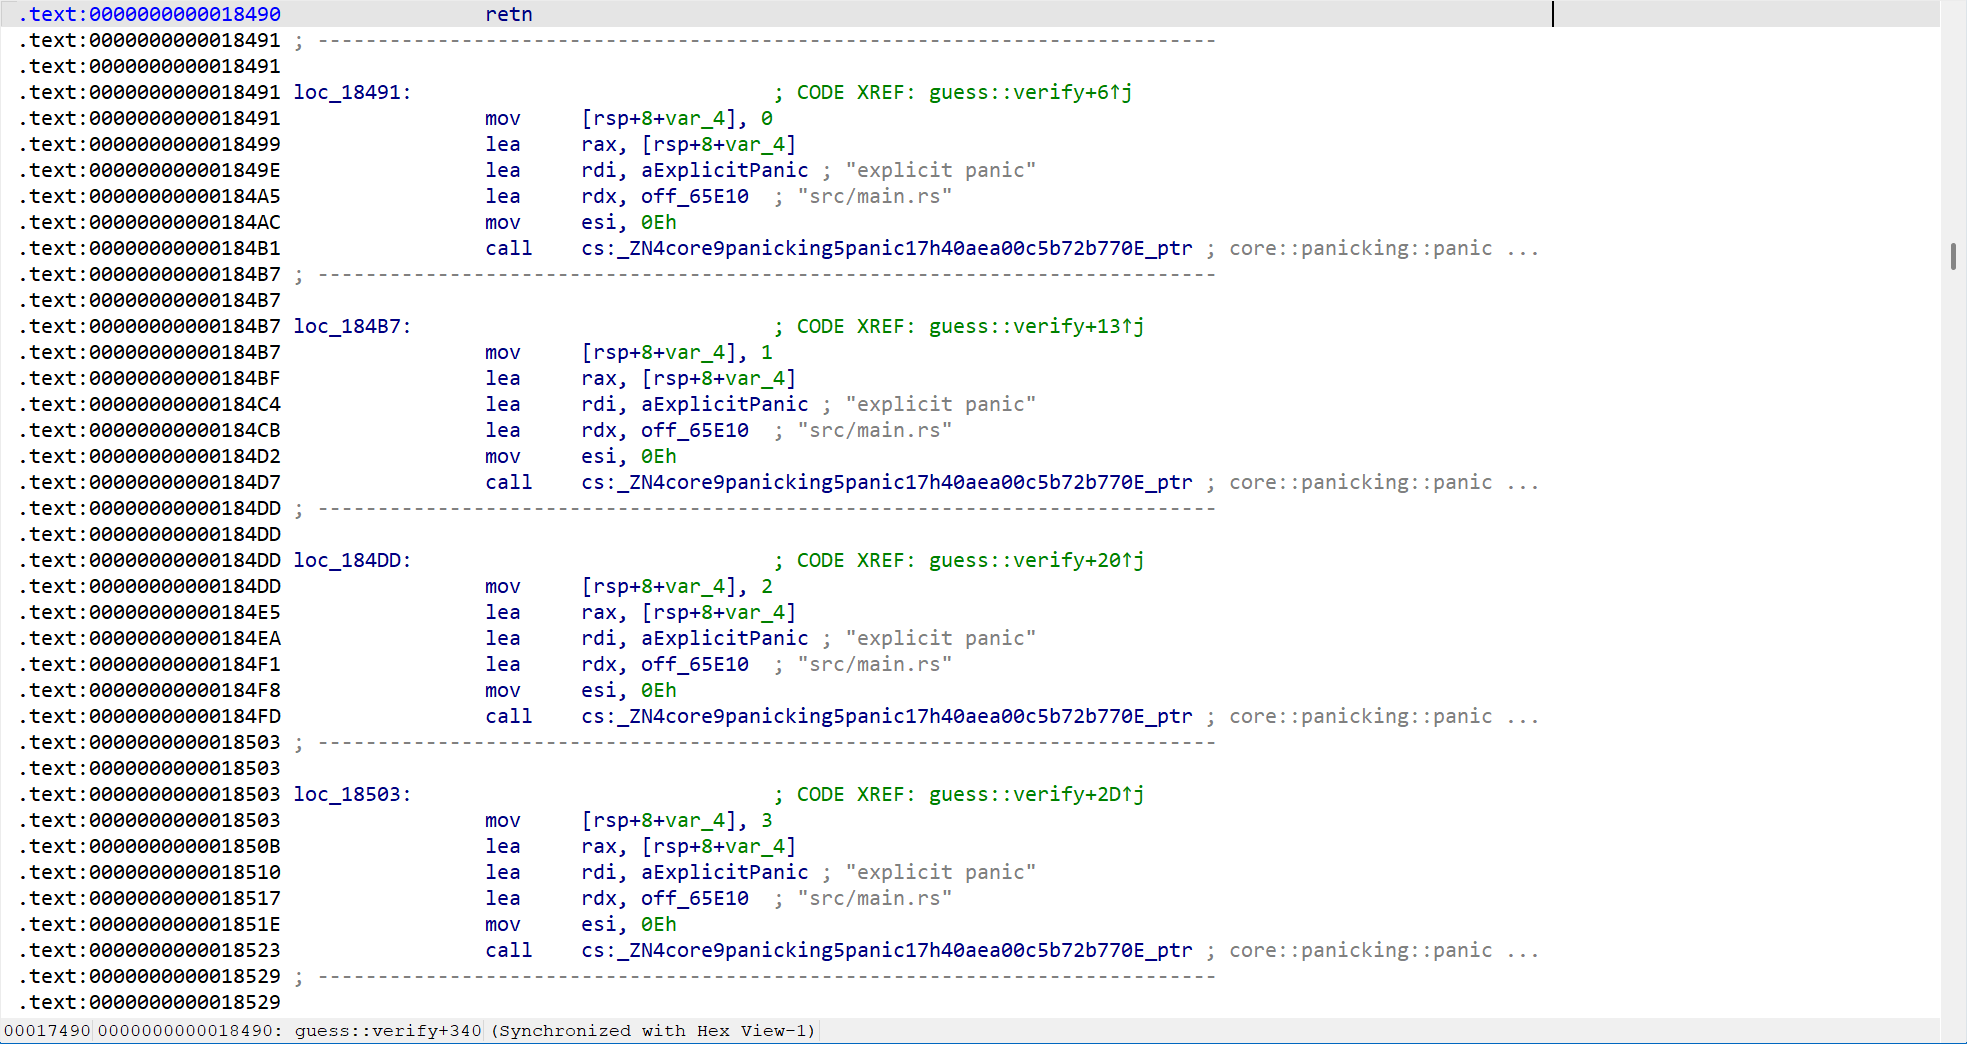1967x1044 pixels.
Task: Follow the guess::verify+2D code xref
Action: 1035,794
